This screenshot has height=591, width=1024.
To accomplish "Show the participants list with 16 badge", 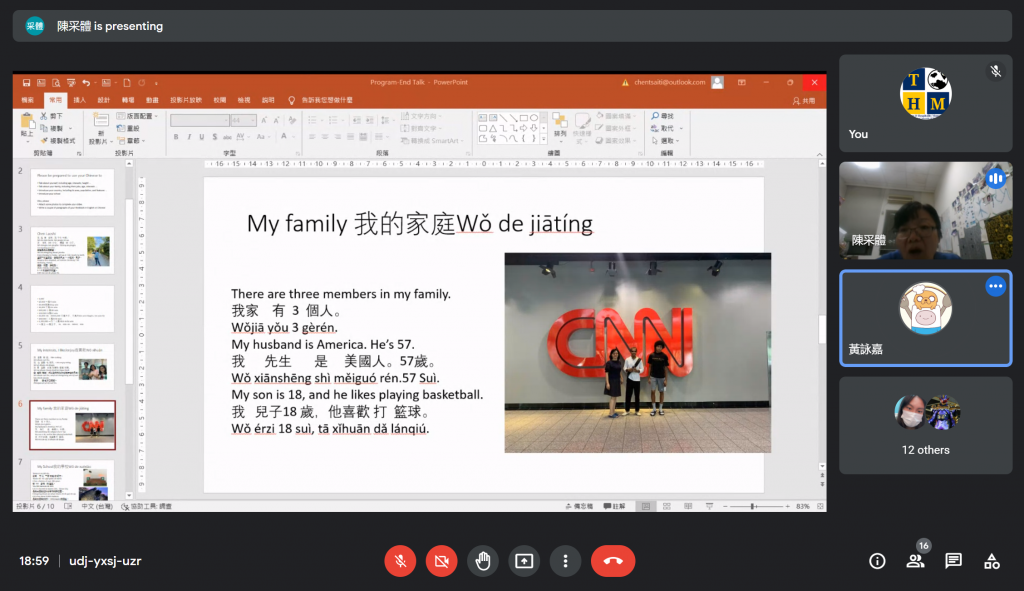I will 916,560.
